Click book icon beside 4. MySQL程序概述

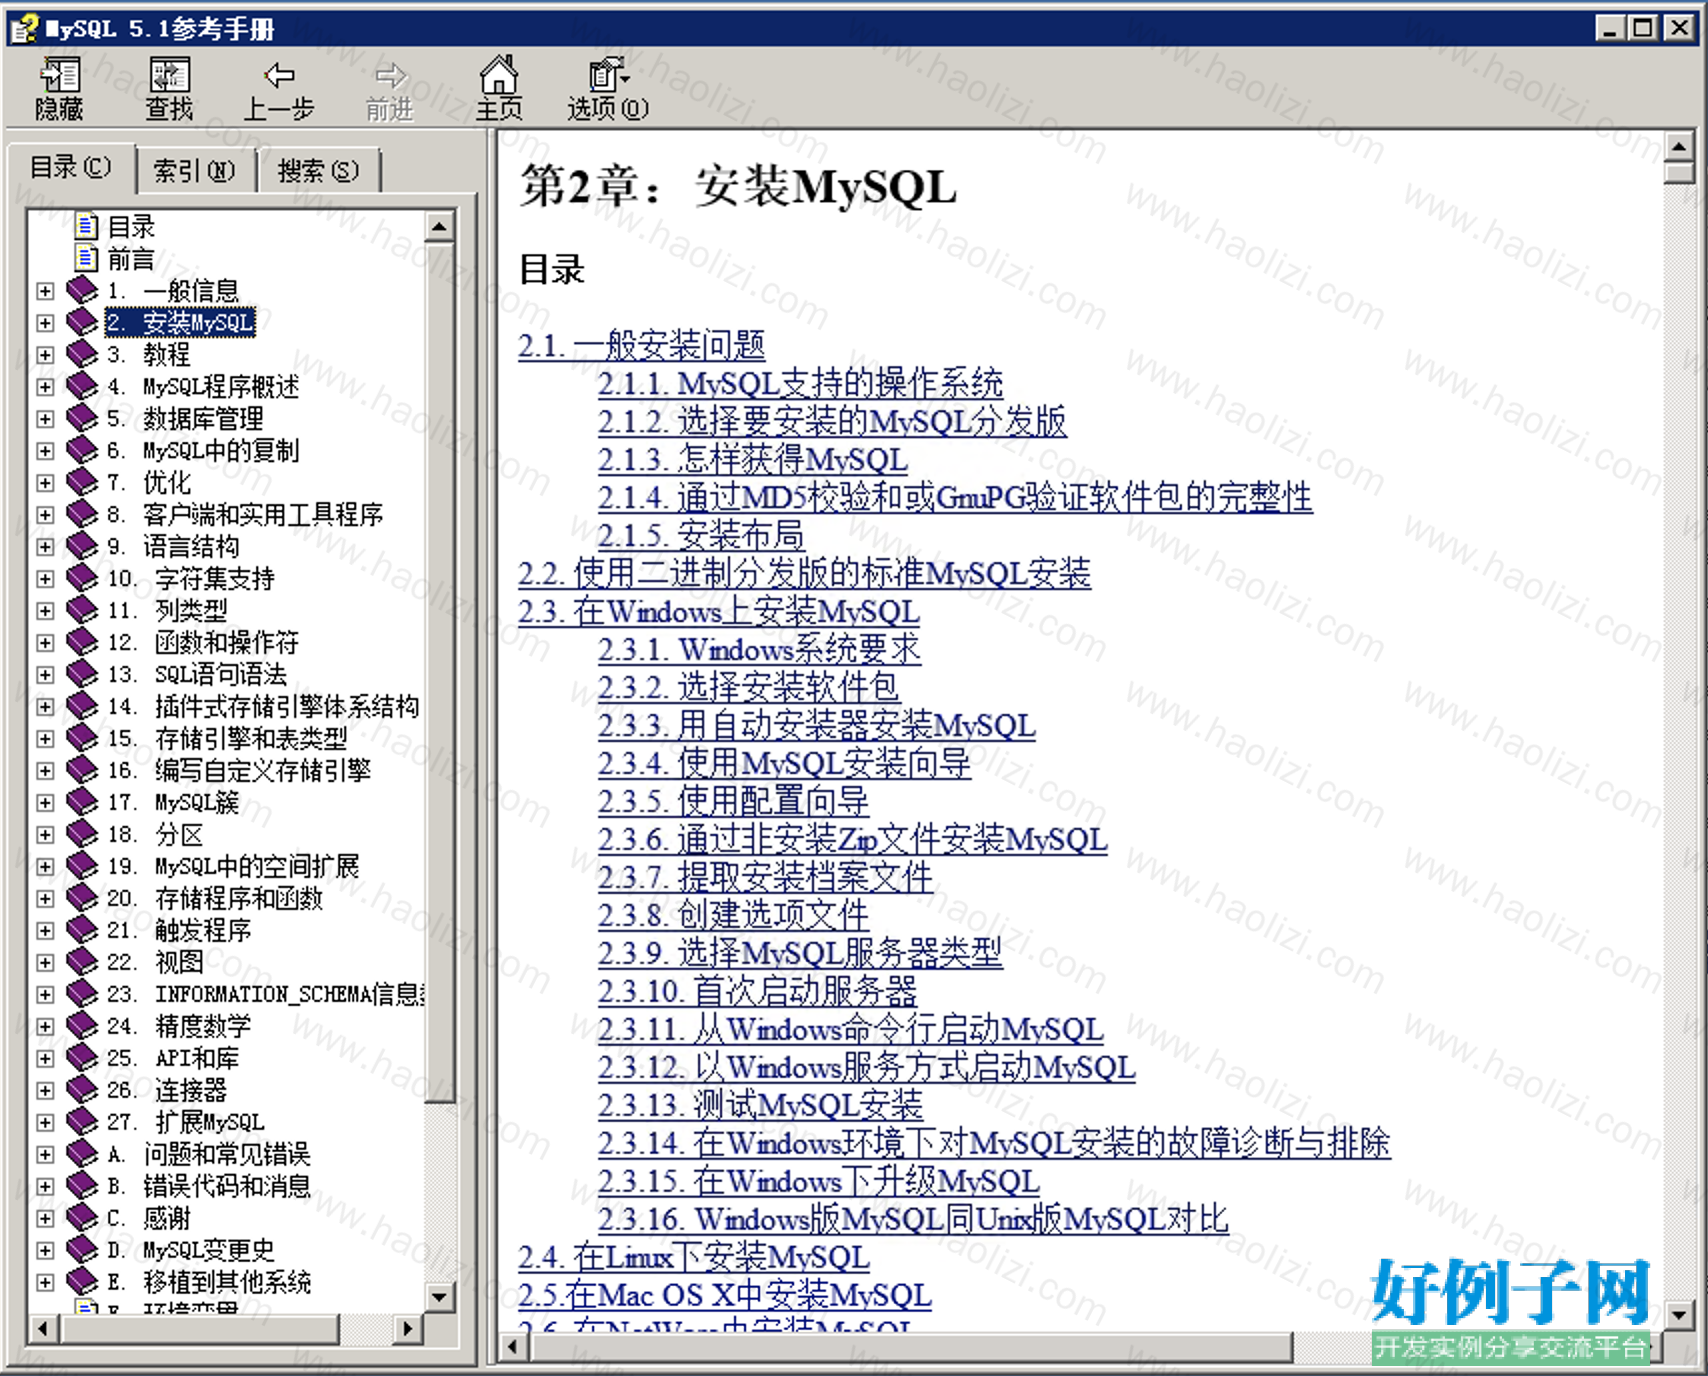click(x=82, y=386)
